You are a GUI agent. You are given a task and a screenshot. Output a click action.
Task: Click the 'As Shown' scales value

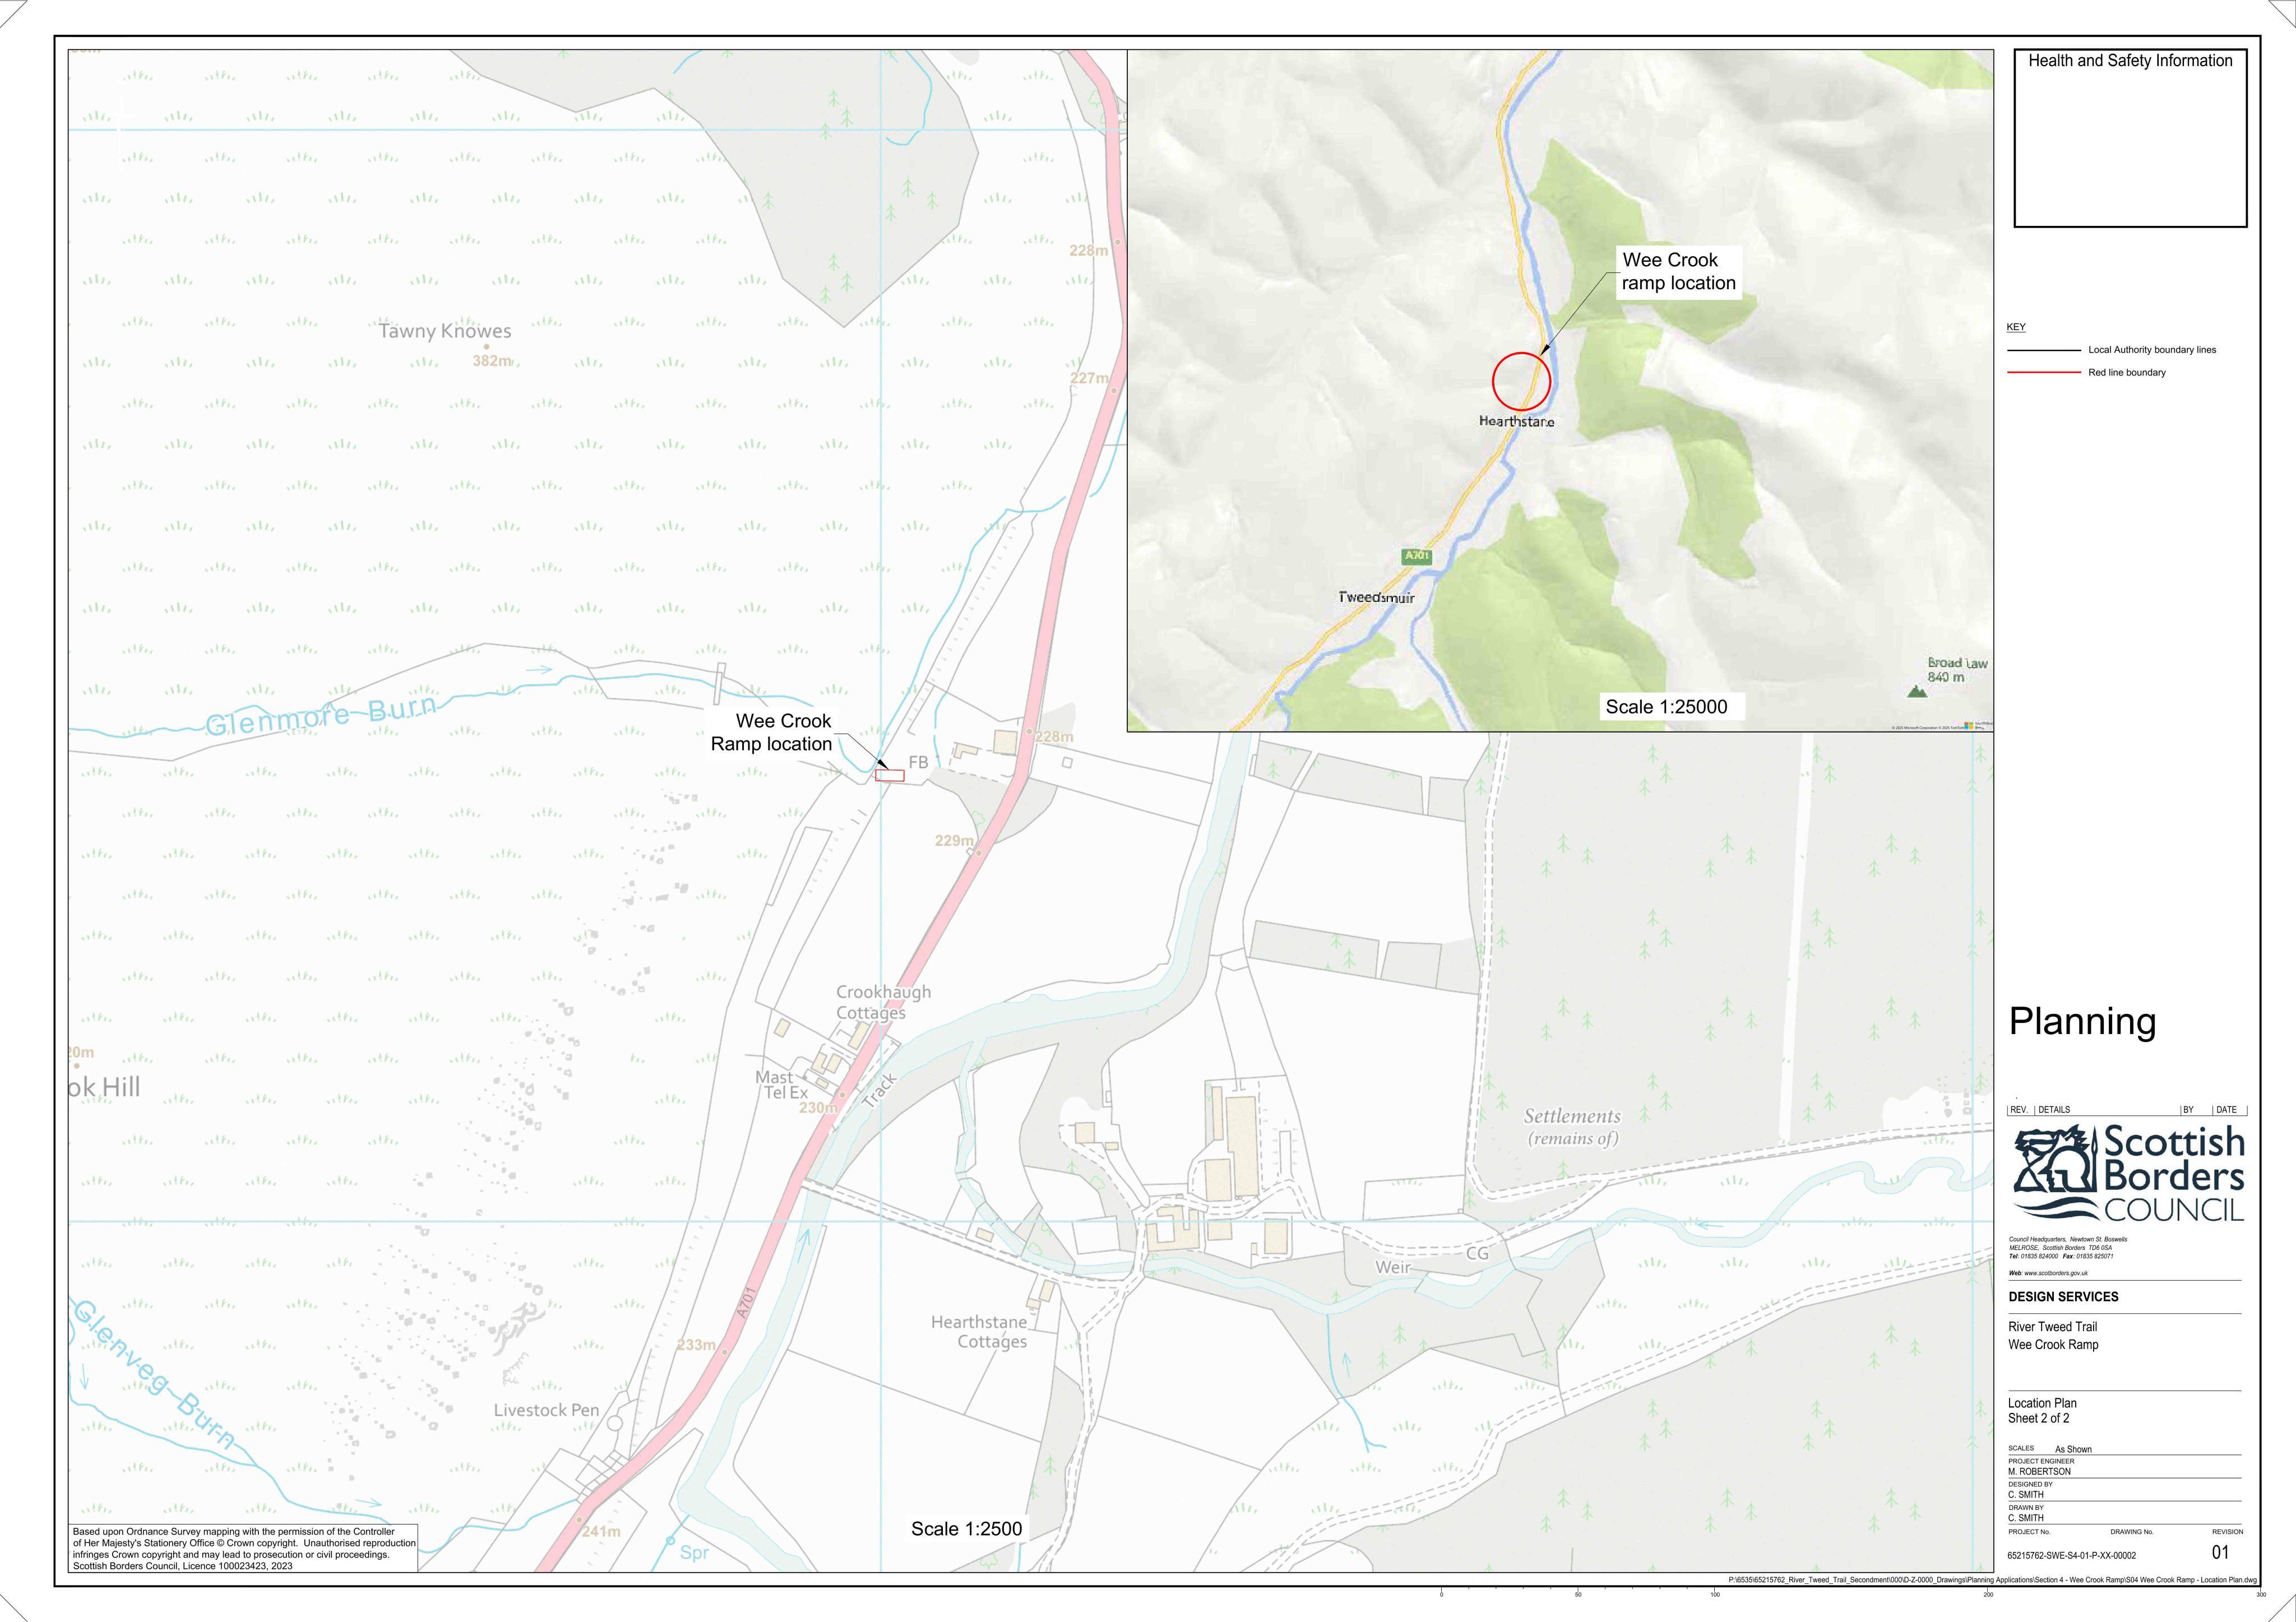[x=2073, y=1449]
